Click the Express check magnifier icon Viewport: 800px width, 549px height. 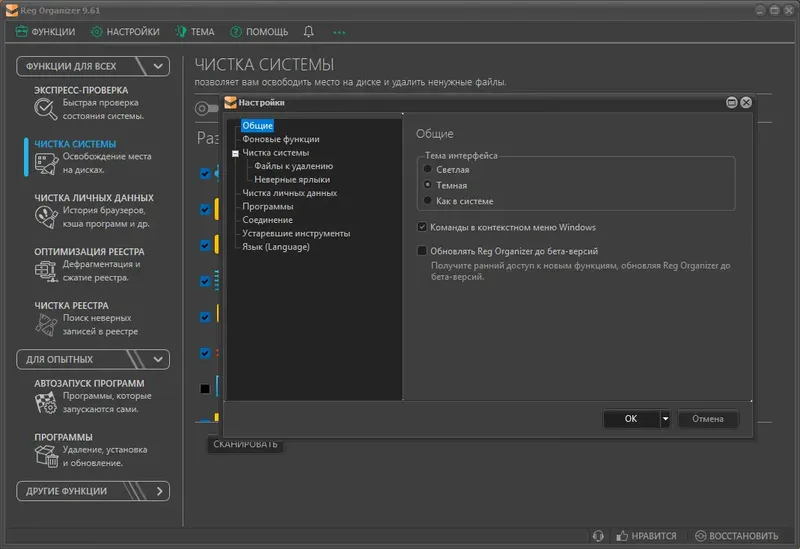[45, 109]
